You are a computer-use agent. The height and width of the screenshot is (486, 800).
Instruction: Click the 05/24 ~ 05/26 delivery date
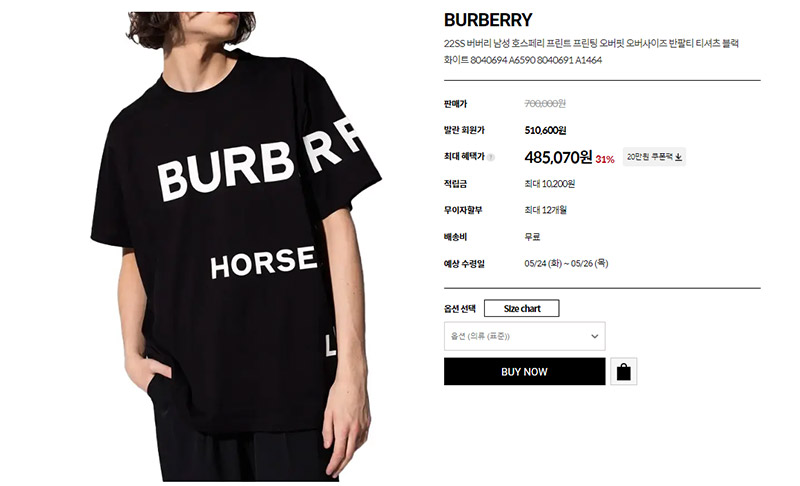click(566, 264)
